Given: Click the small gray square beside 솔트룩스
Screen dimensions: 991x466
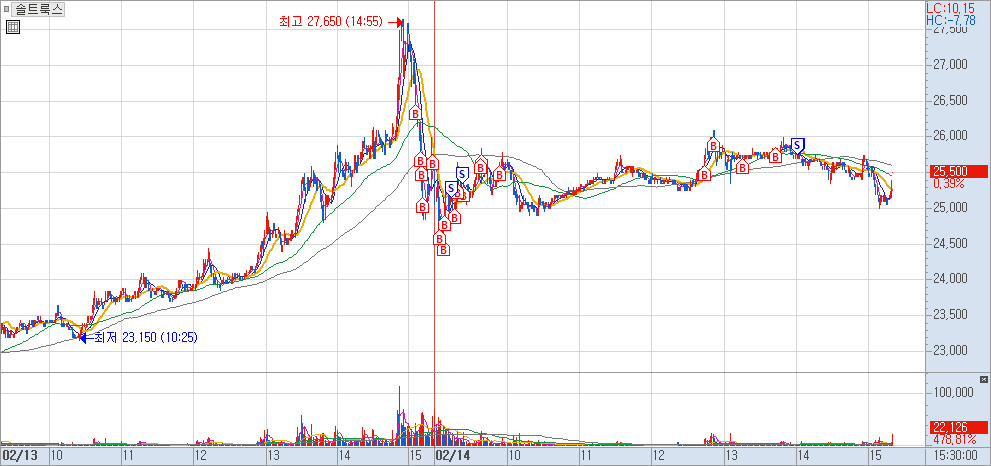Looking at the screenshot, I should tap(6, 9).
